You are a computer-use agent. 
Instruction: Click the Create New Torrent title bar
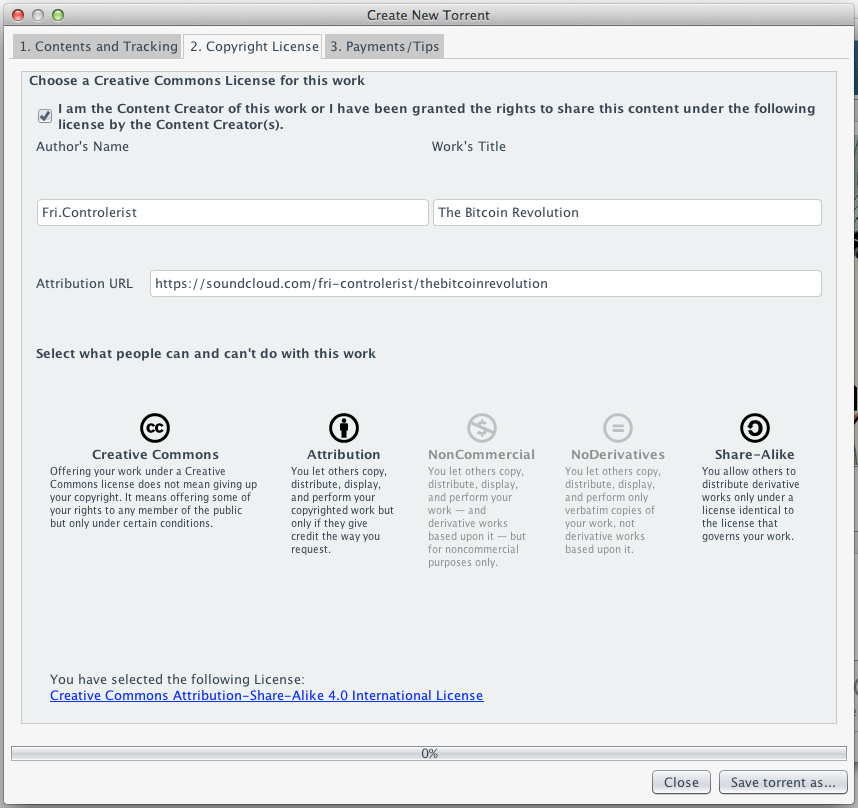(429, 15)
